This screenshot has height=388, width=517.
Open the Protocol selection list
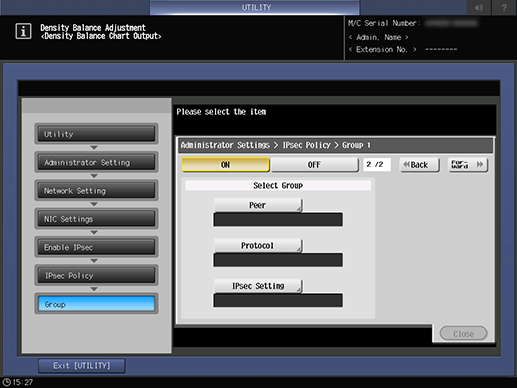(x=258, y=246)
